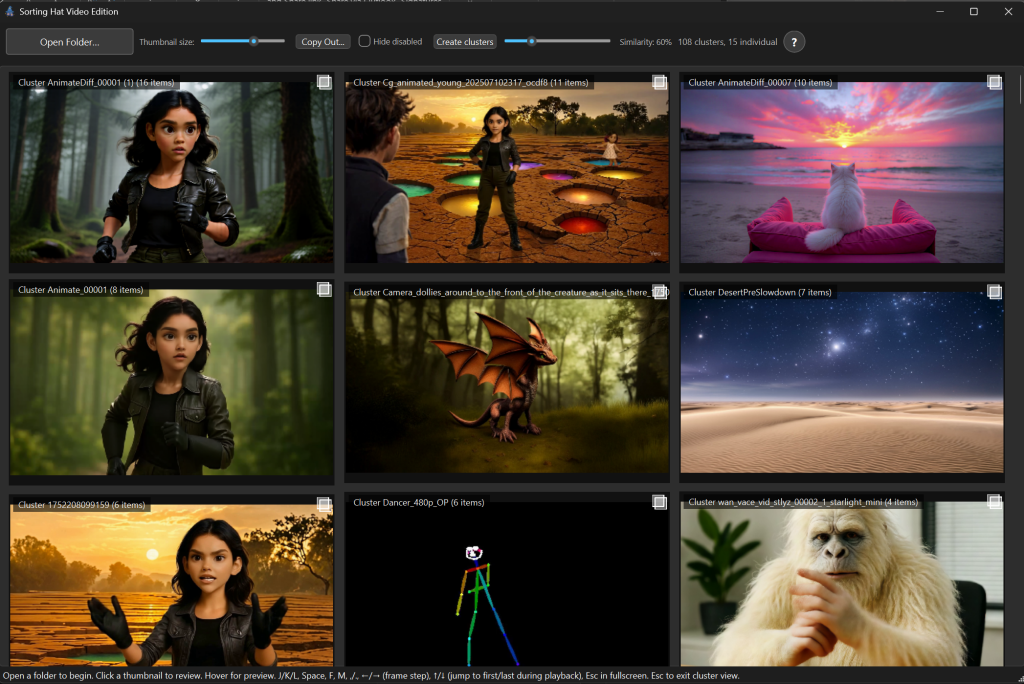This screenshot has height=684, width=1024.
Task: Click the Thumbnail size: label
Action: coord(167,42)
